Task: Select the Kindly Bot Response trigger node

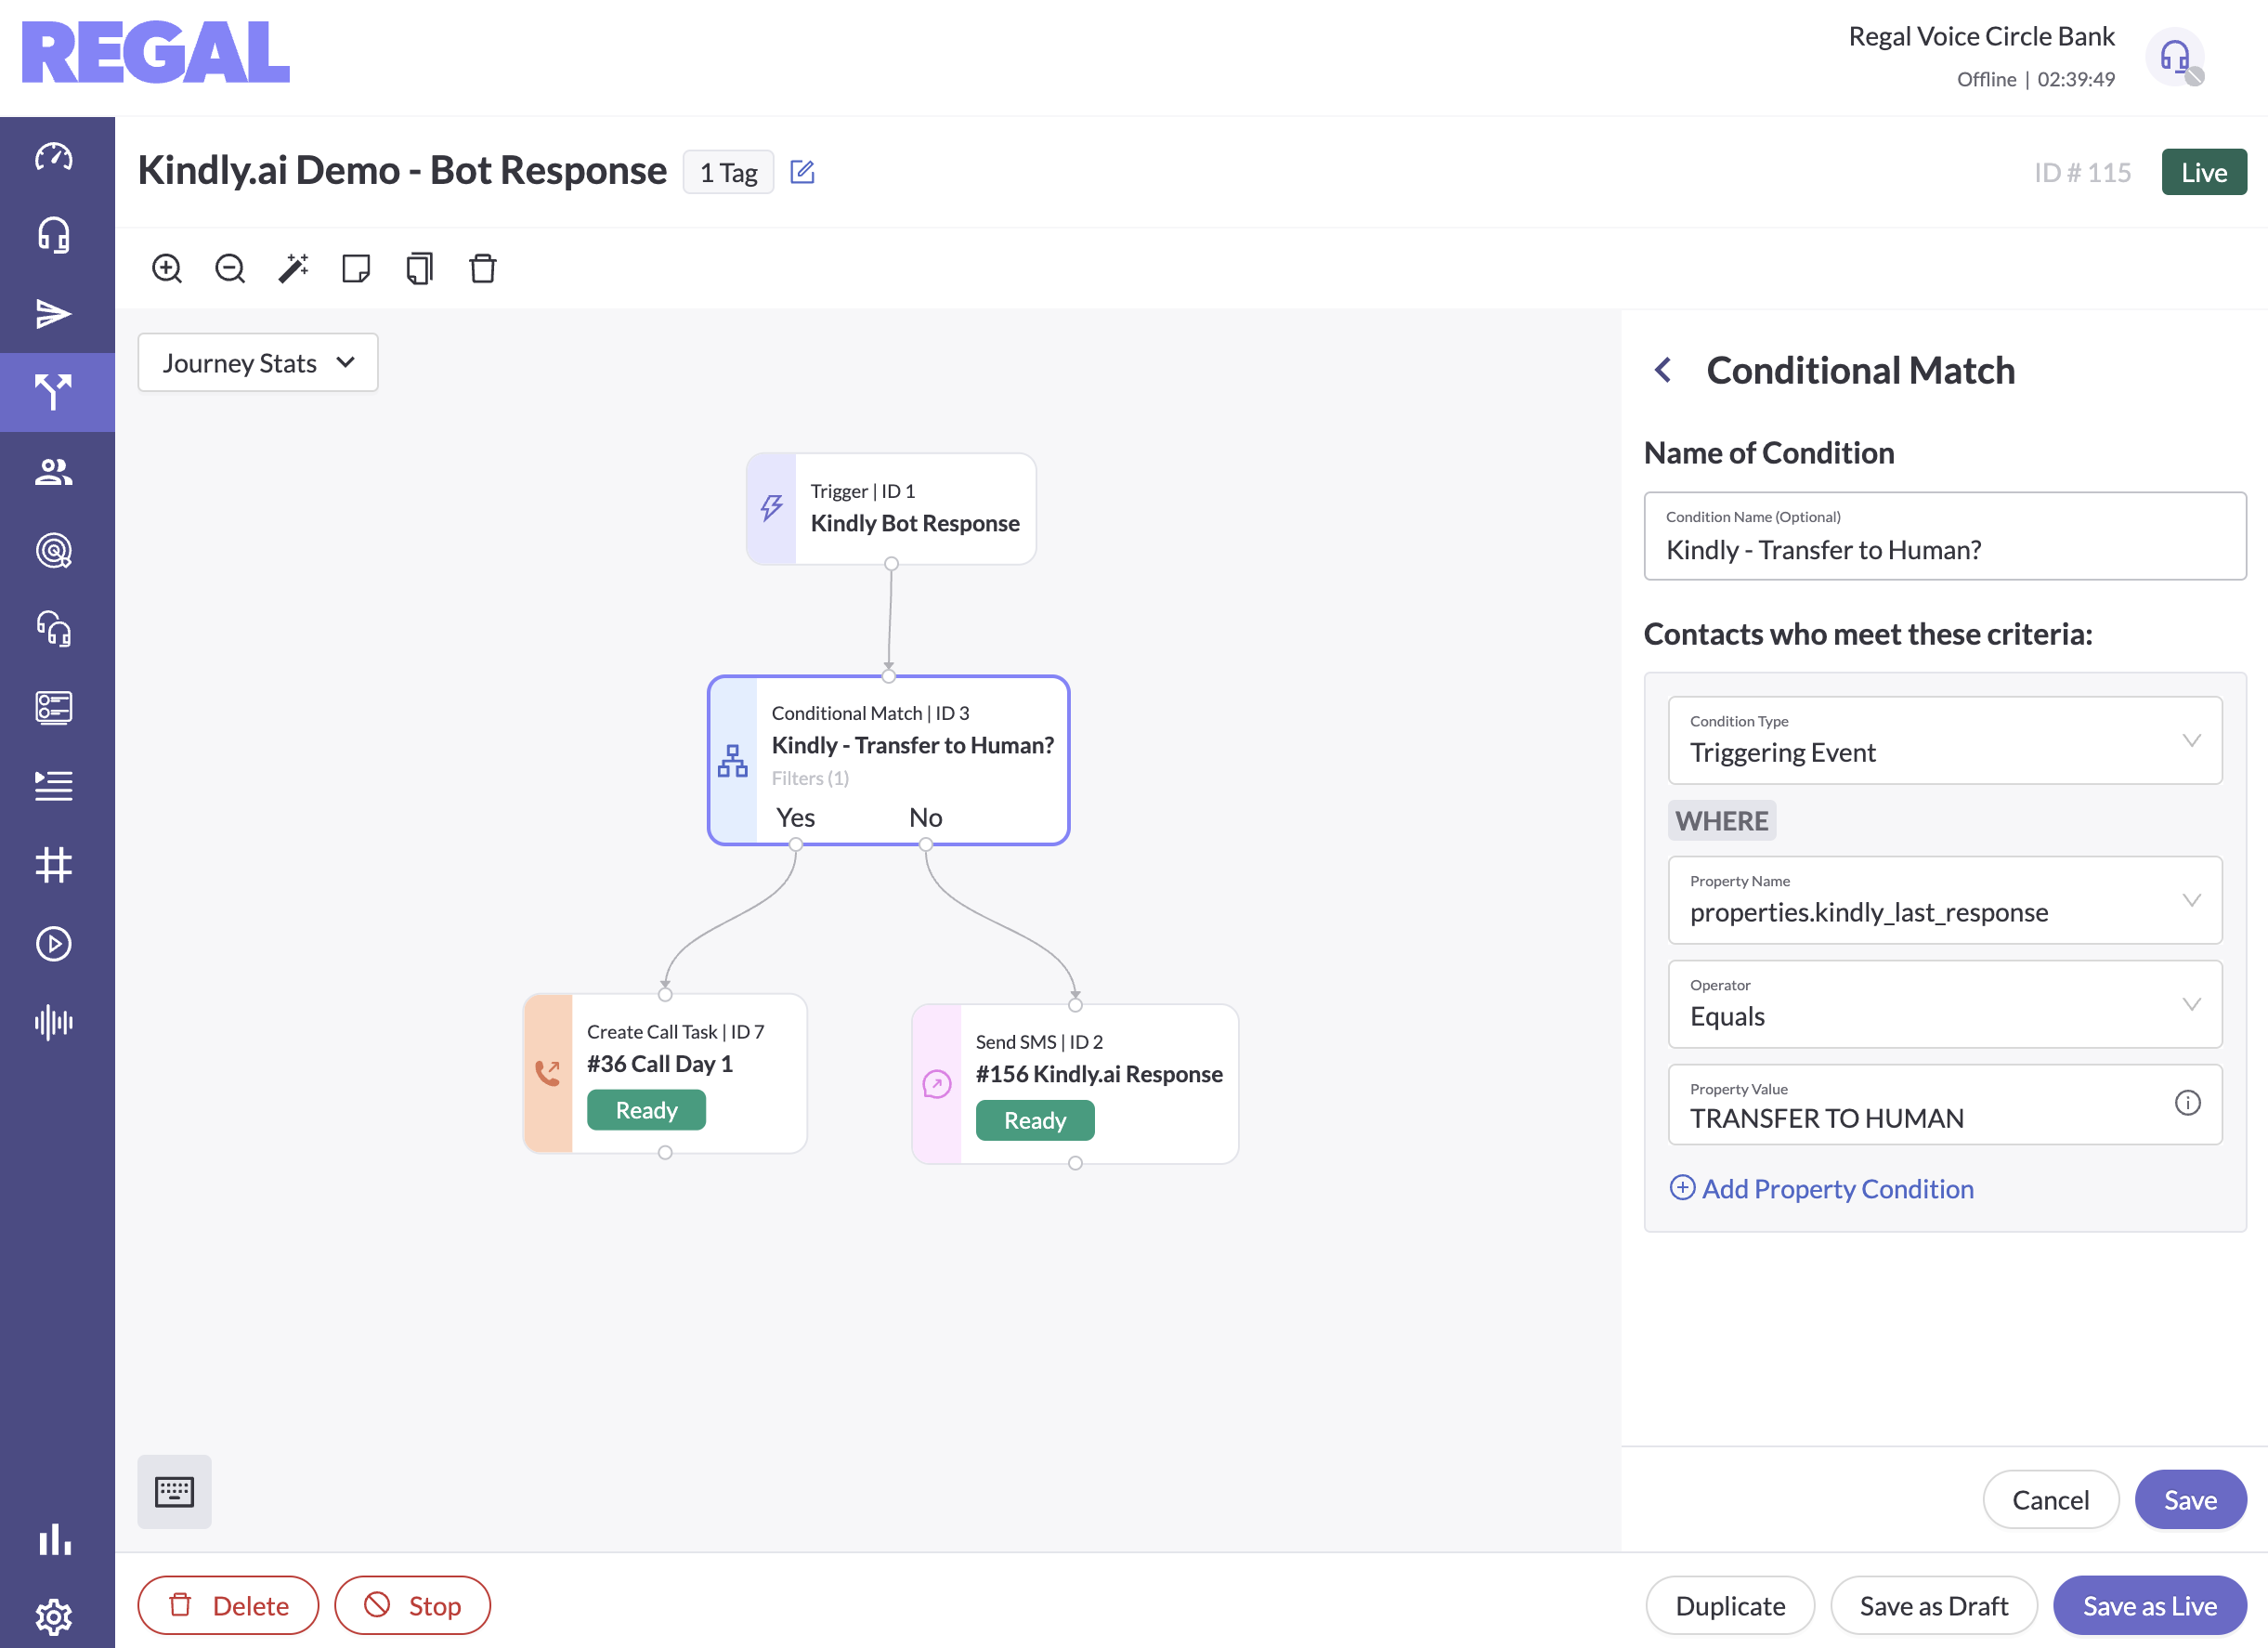Action: pos(890,508)
